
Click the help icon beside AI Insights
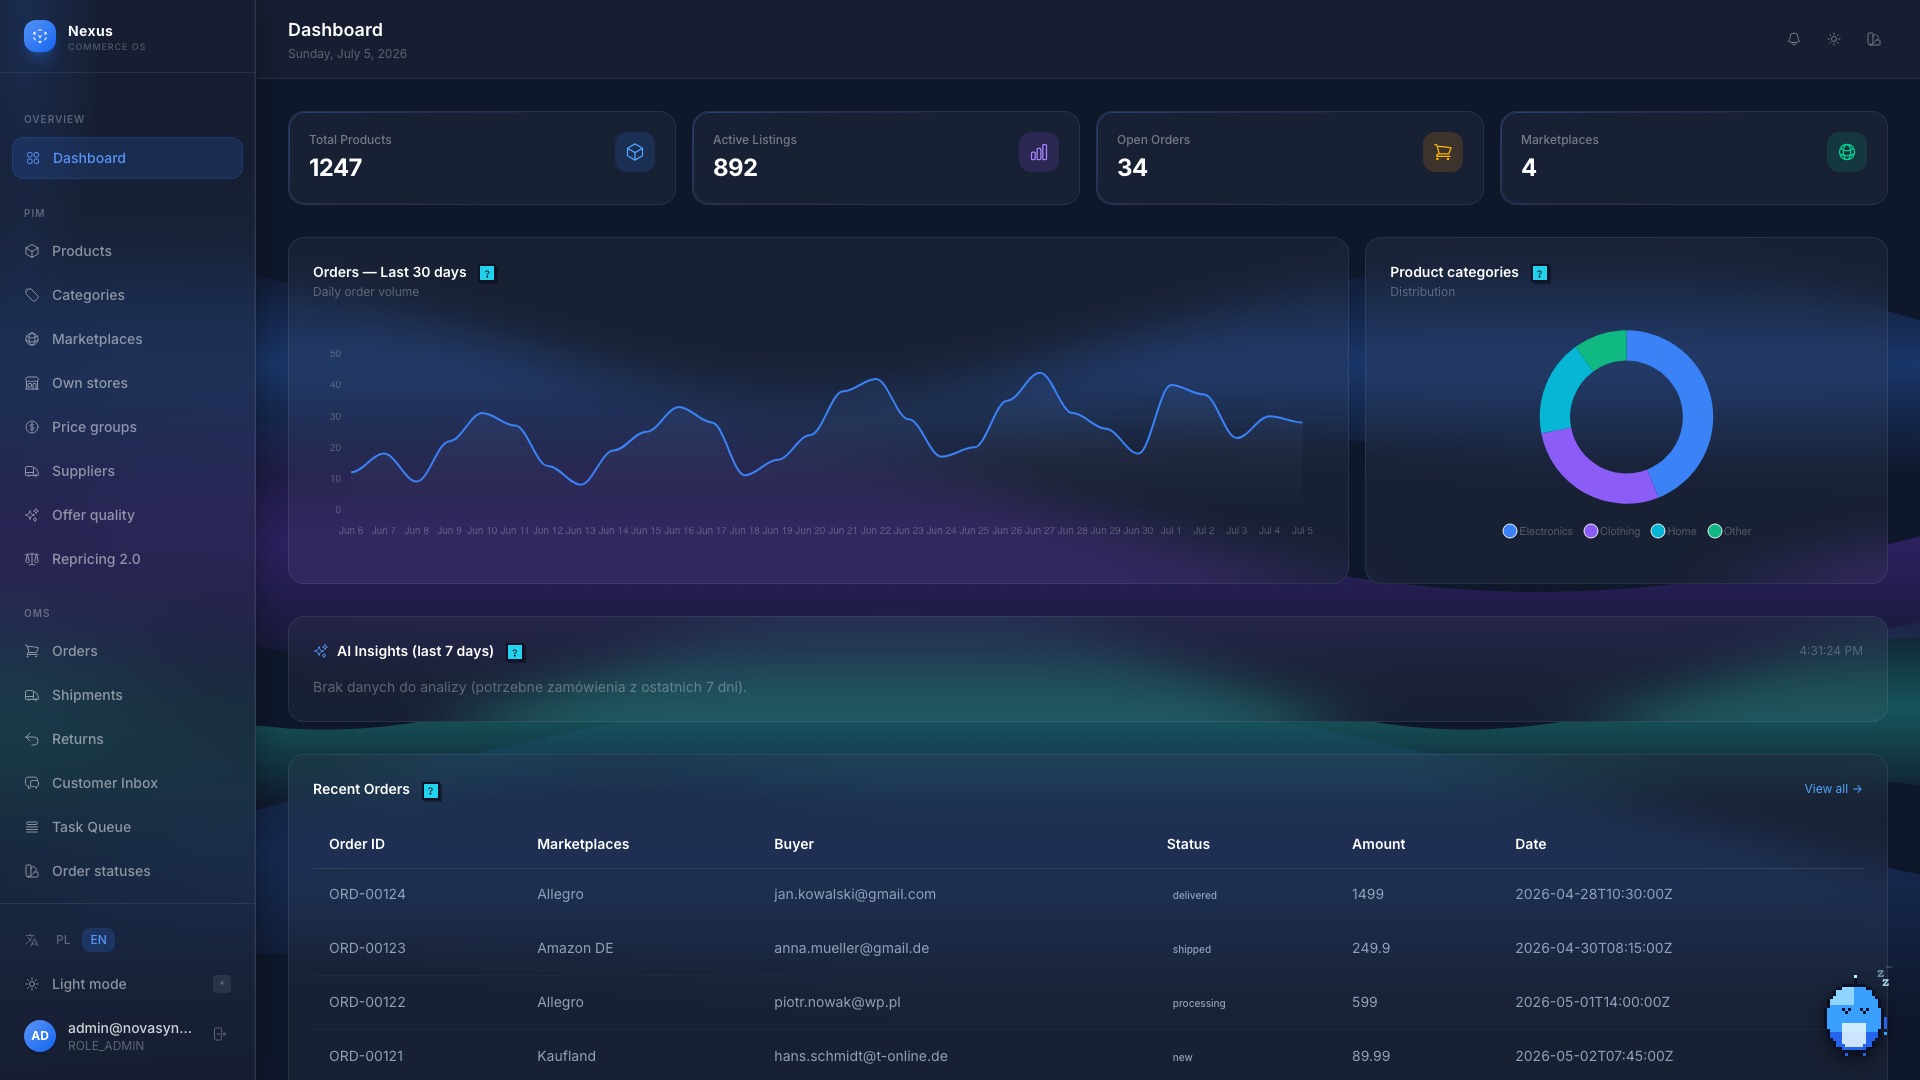[x=515, y=652]
